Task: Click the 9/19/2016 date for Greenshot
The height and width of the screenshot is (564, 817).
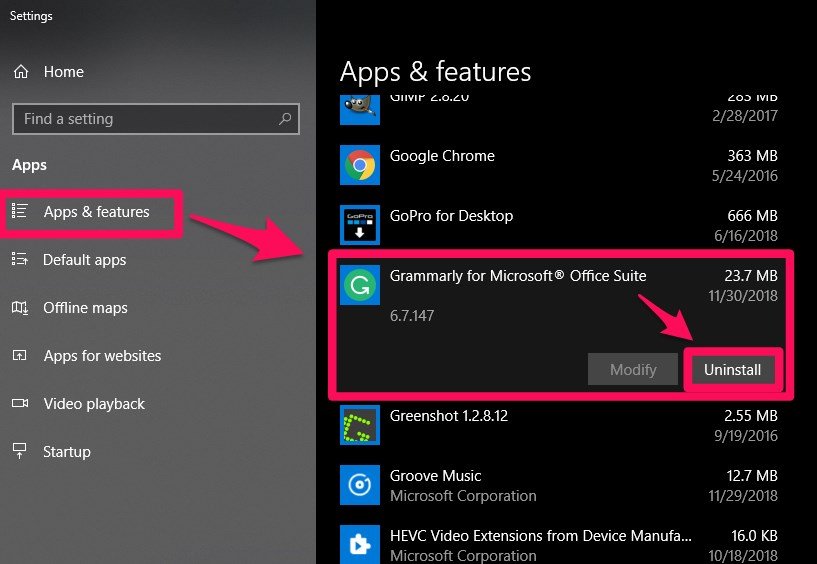Action: point(746,436)
